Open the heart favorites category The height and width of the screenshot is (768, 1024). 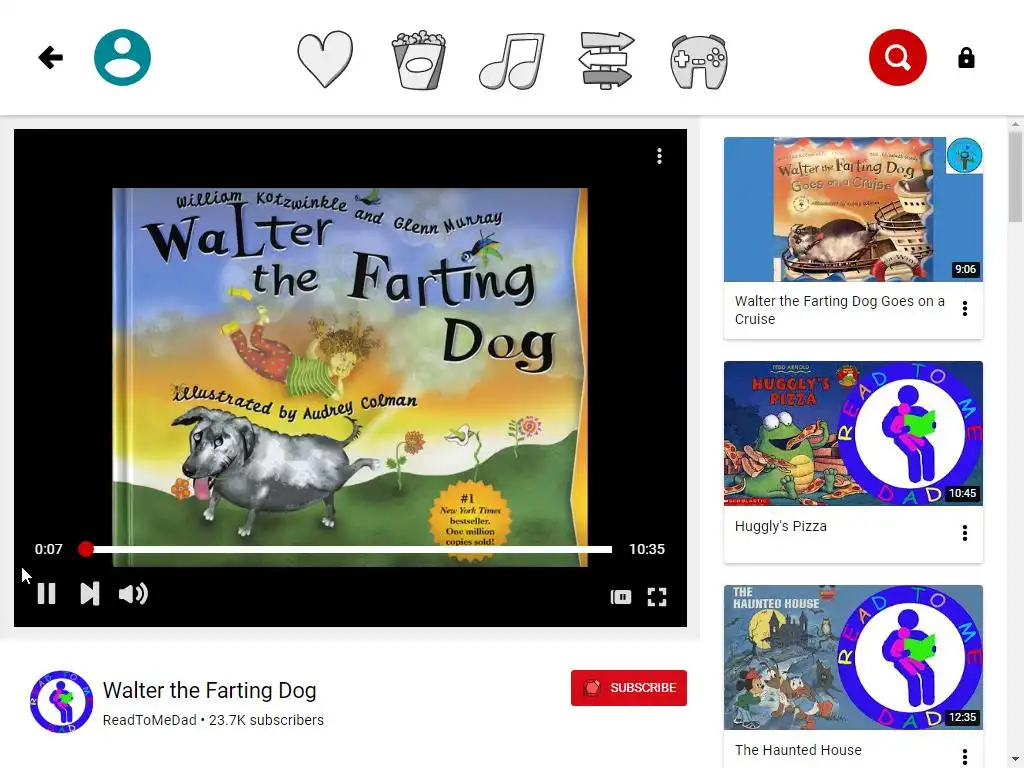(x=325, y=59)
